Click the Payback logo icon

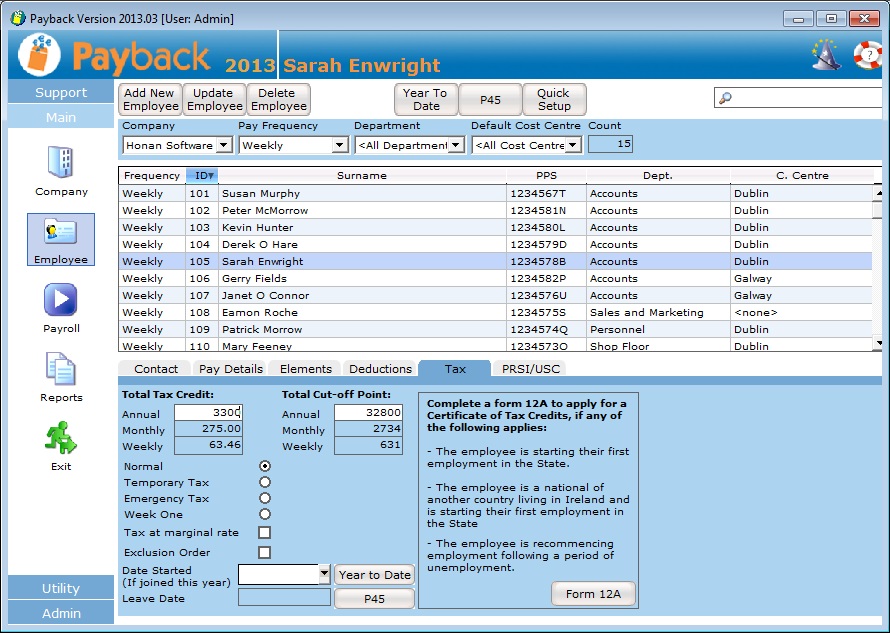tap(39, 55)
